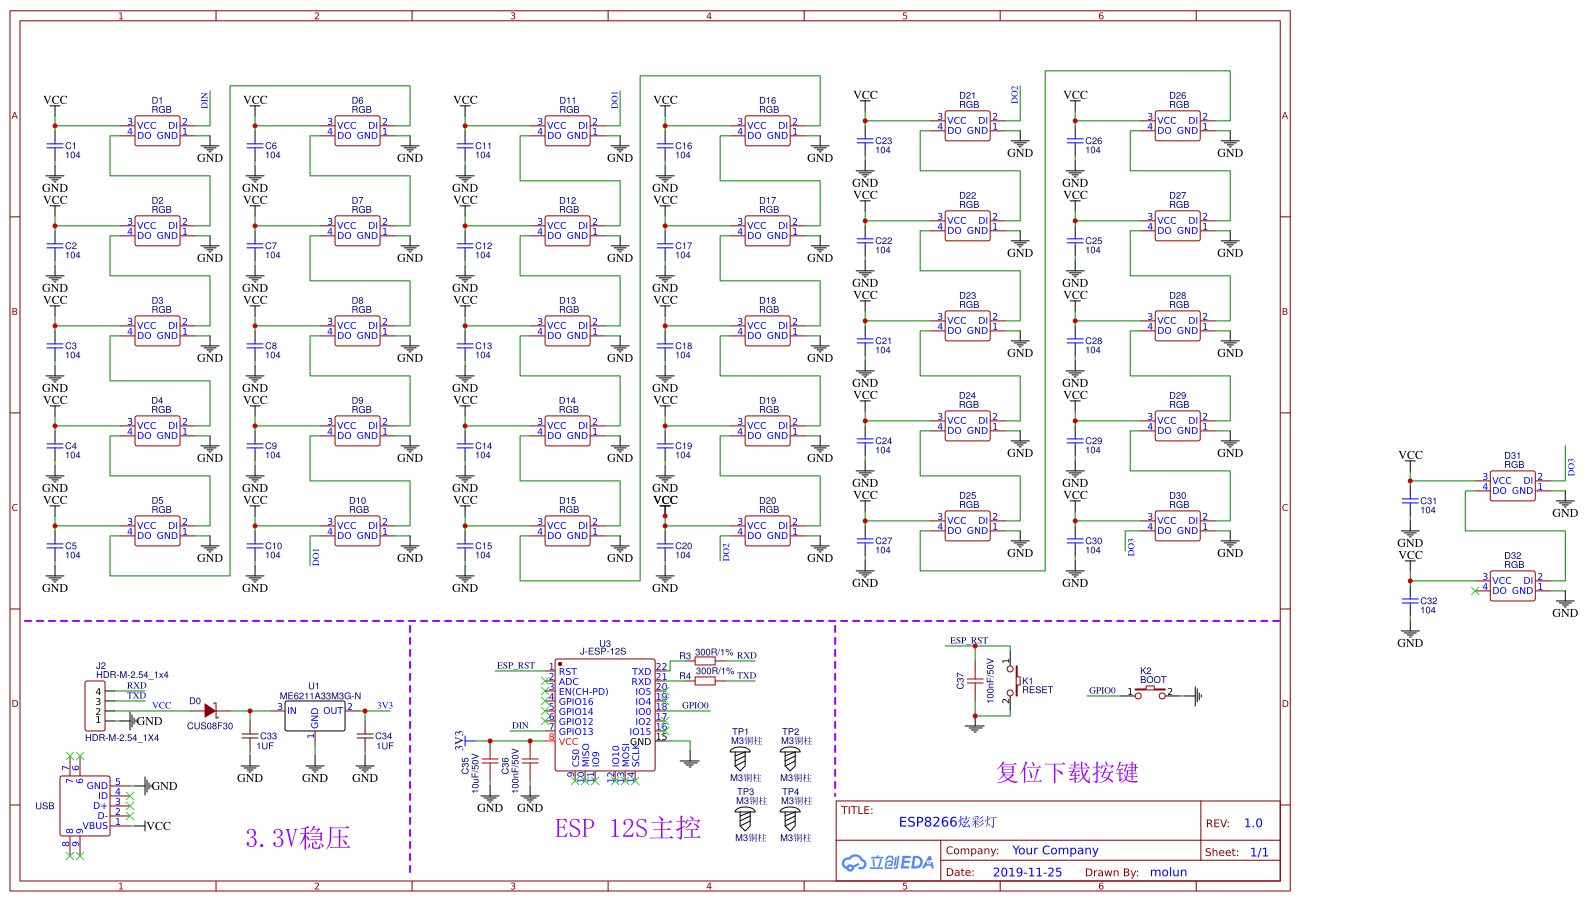Select the TP1 M3 standoff symbol
1589x901 pixels.
[x=740, y=759]
